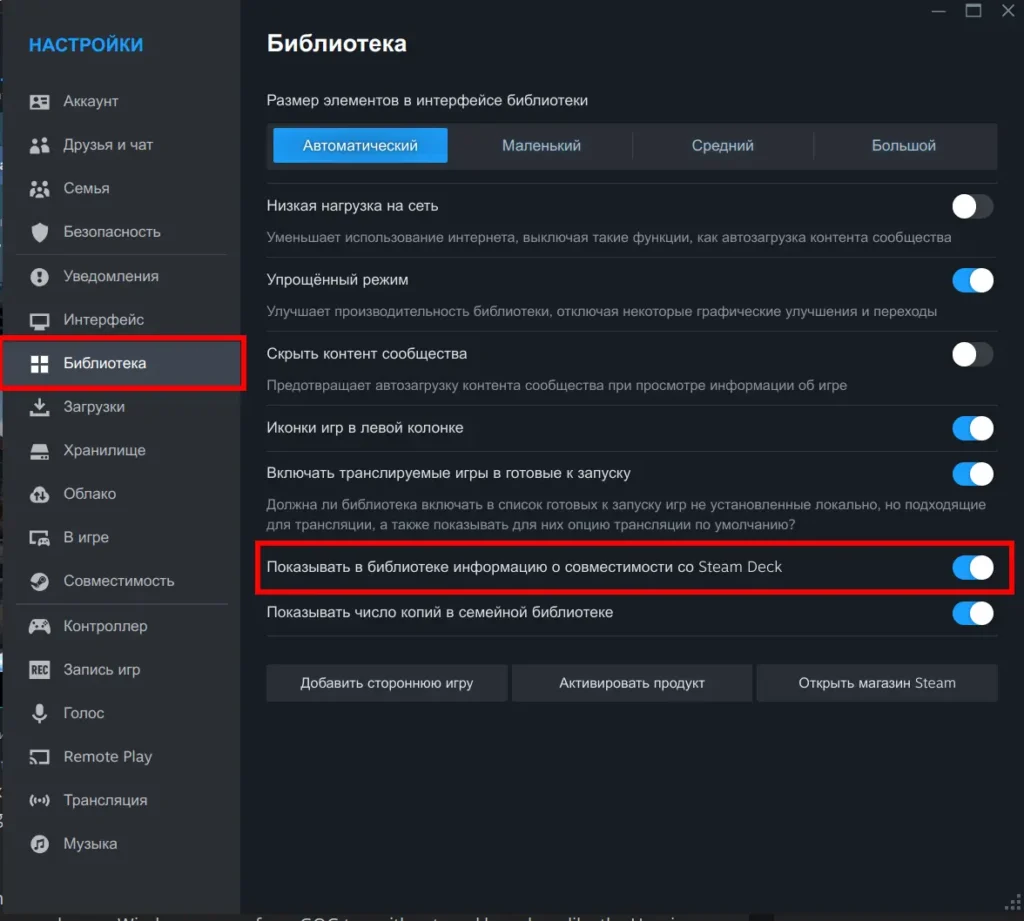The image size is (1024, 921).
Task: Toggle Включать транслируемые игры switch
Action: point(972,474)
